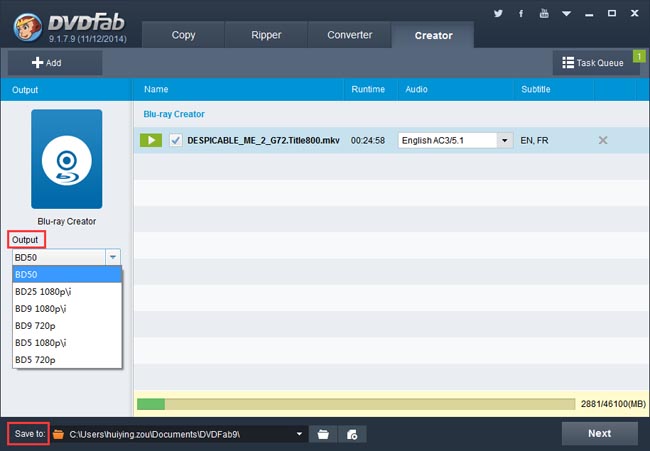Click the Audio column header
Image resolution: width=650 pixels, height=451 pixels.
(x=416, y=89)
